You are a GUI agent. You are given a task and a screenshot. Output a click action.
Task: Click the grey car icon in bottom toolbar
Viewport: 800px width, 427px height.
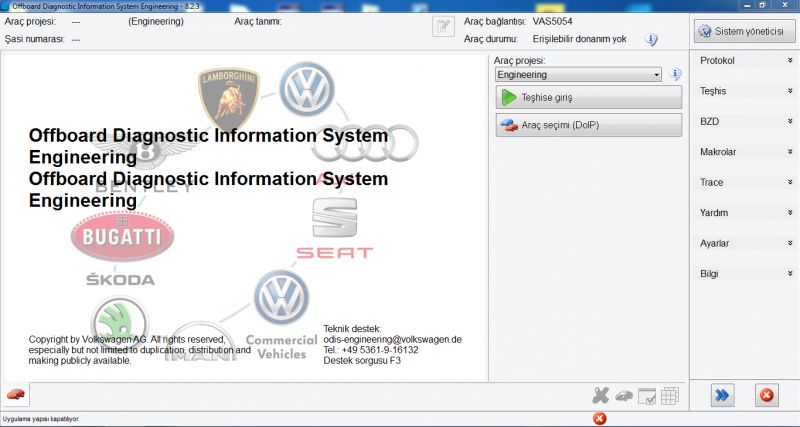(x=623, y=396)
